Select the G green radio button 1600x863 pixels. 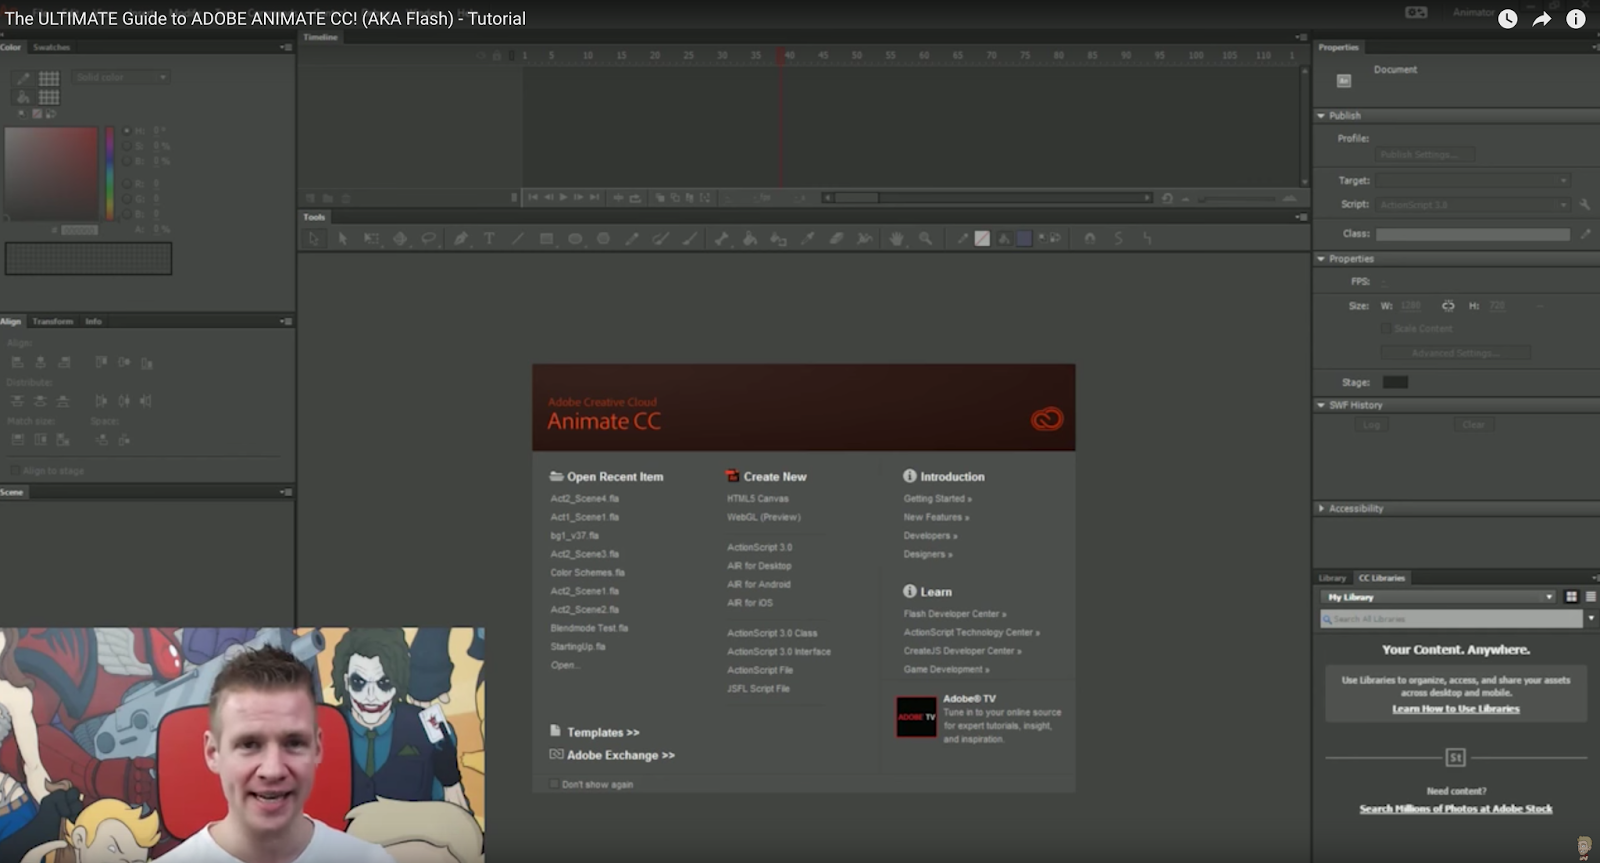[127, 199]
